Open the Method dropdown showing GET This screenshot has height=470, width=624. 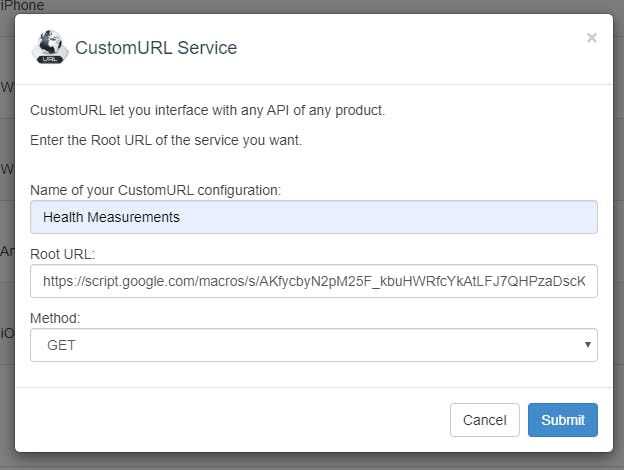pos(313,345)
